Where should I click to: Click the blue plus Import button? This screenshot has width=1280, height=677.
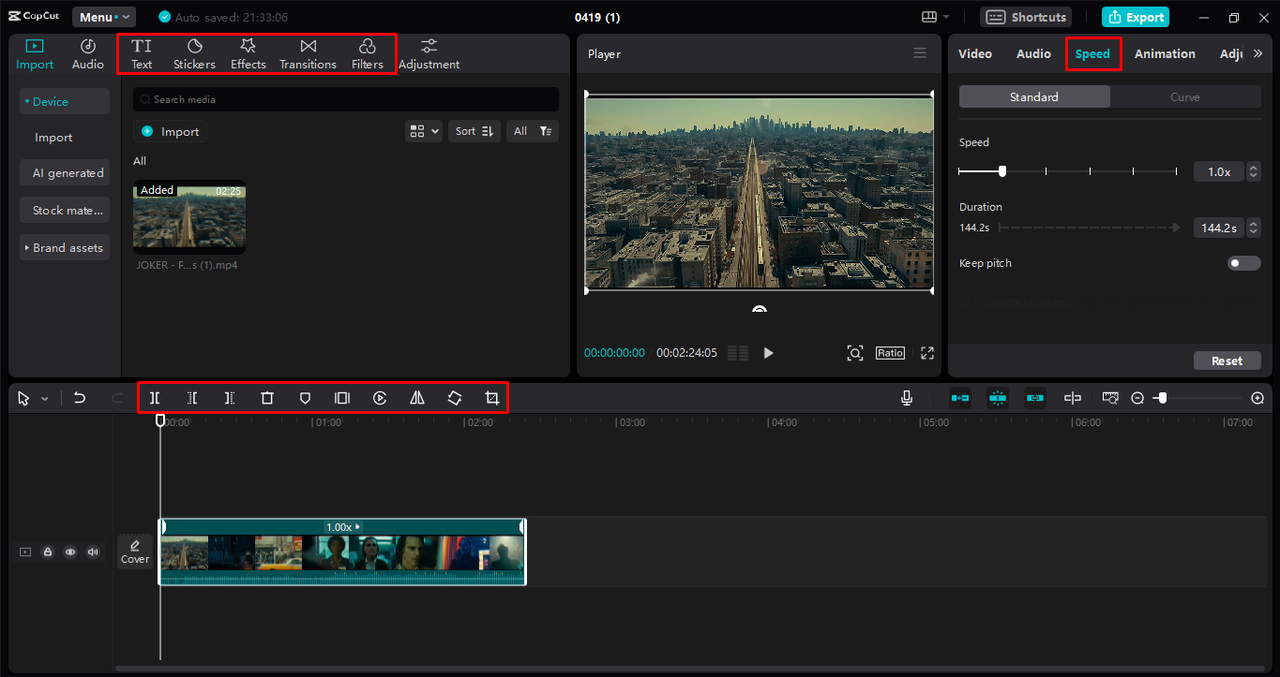point(170,132)
